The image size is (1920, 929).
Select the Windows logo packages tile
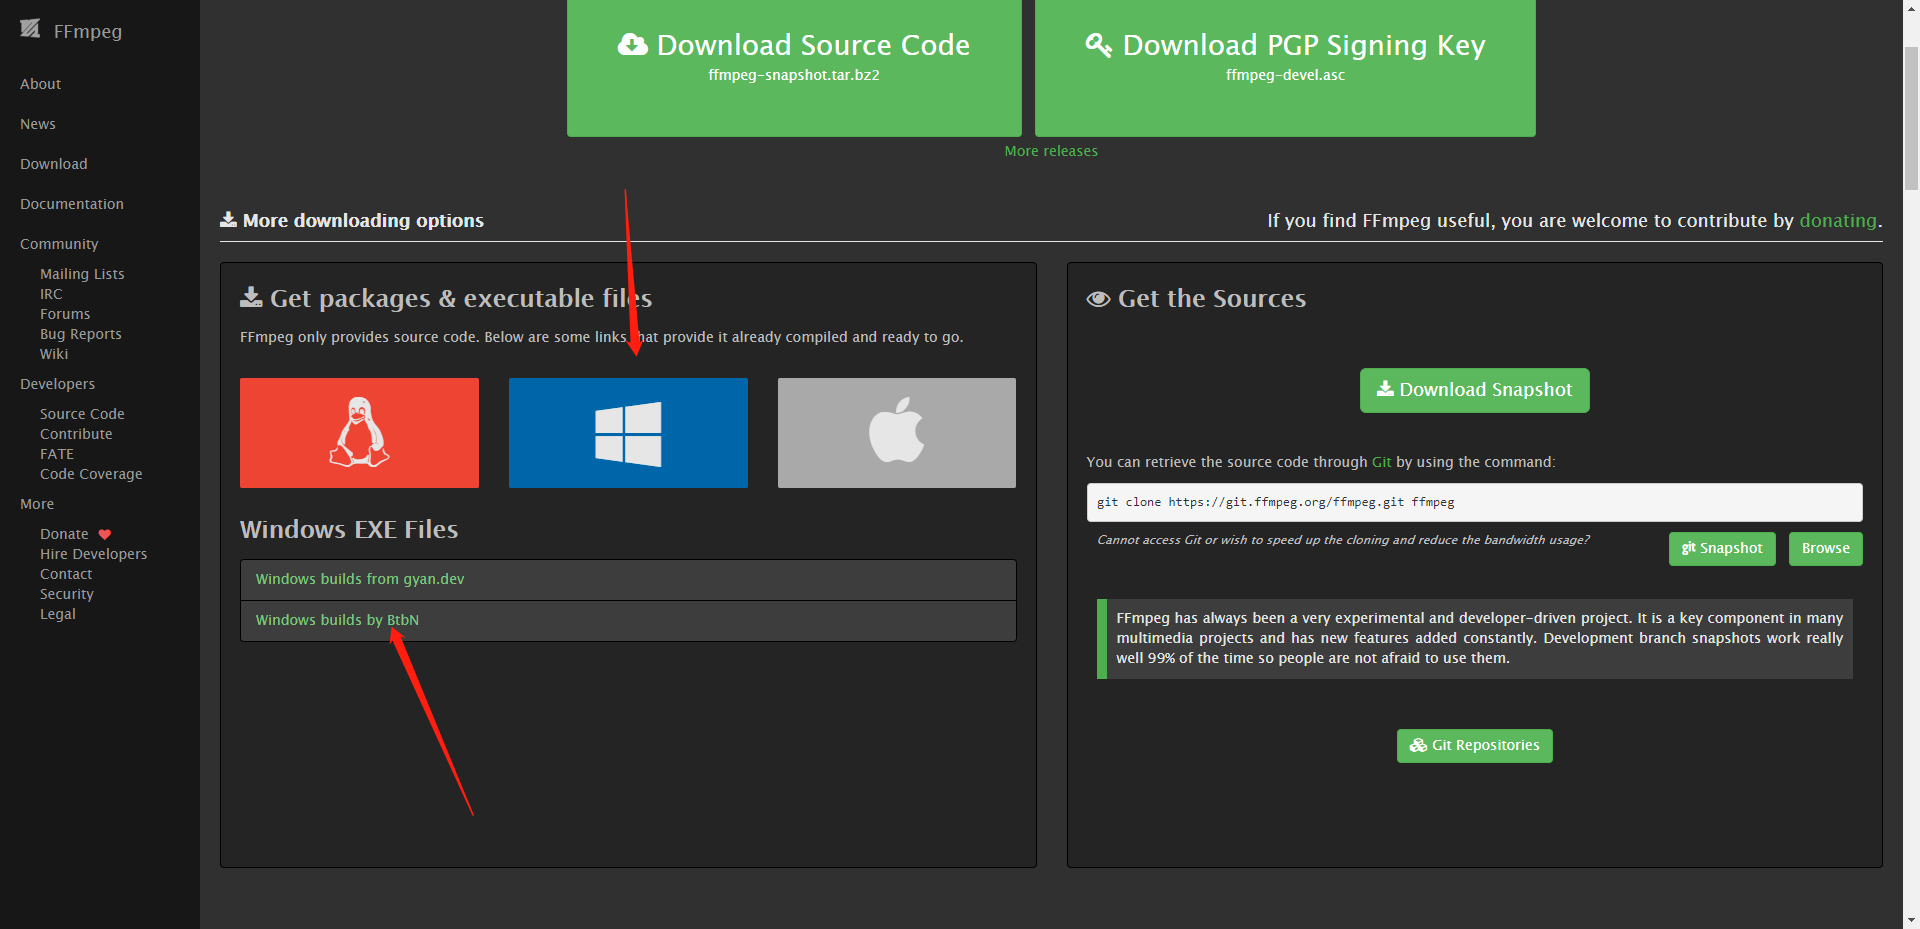(628, 433)
